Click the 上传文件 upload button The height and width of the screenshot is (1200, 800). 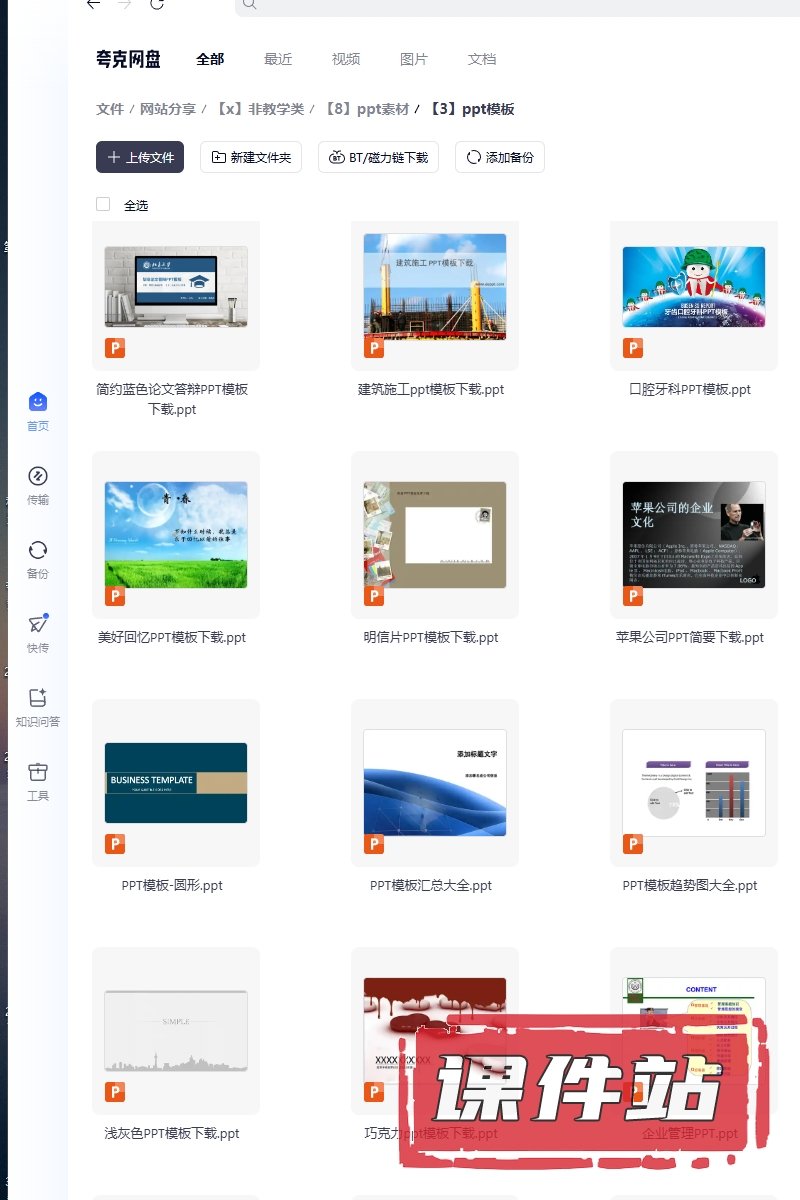pos(140,157)
